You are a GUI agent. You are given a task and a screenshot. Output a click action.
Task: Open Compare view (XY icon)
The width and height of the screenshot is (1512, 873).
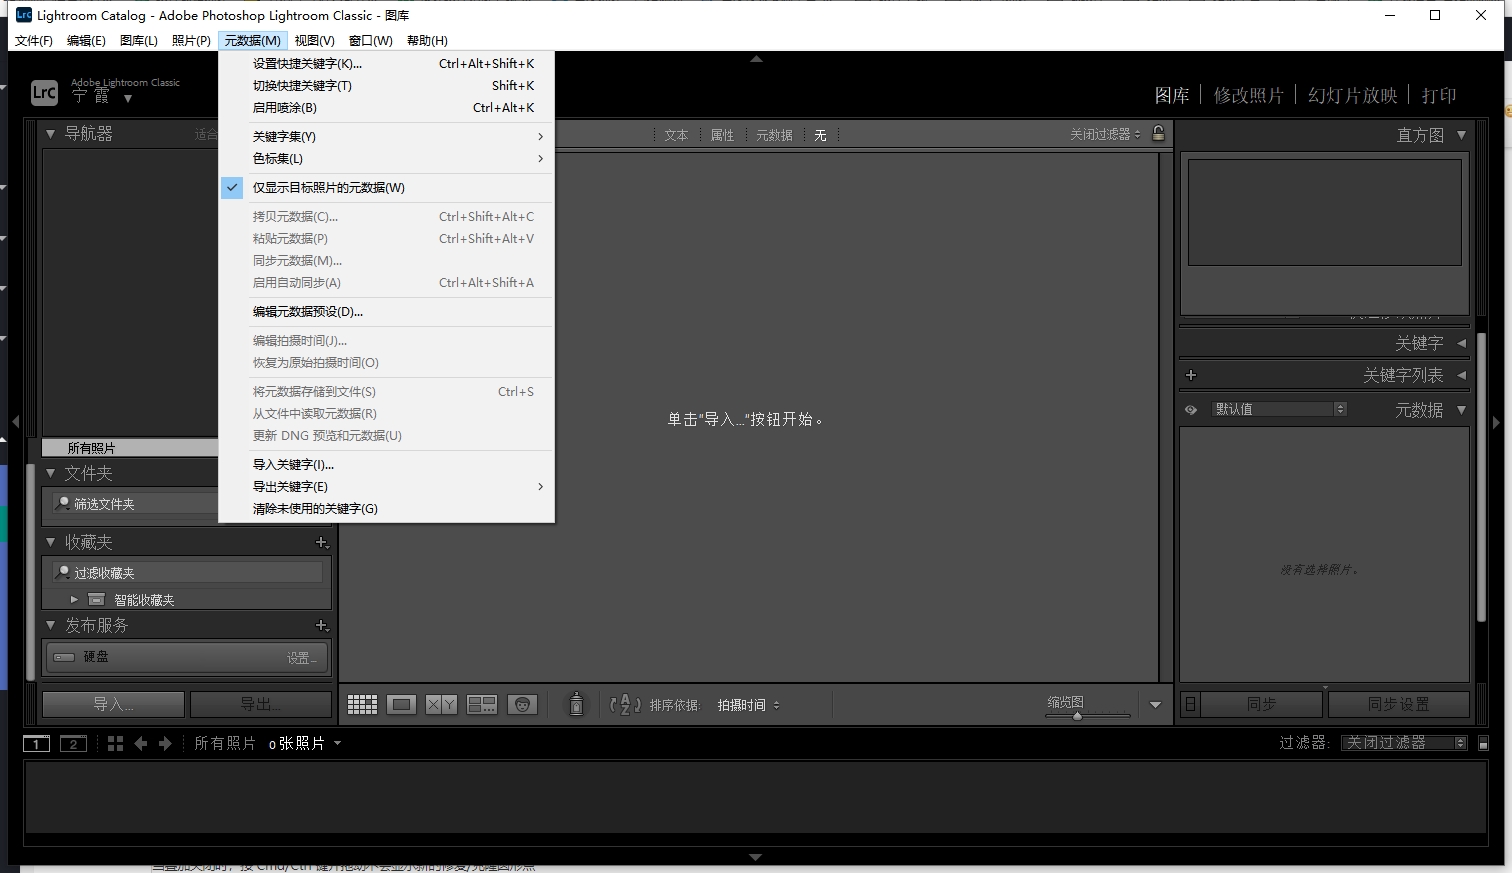(x=441, y=705)
